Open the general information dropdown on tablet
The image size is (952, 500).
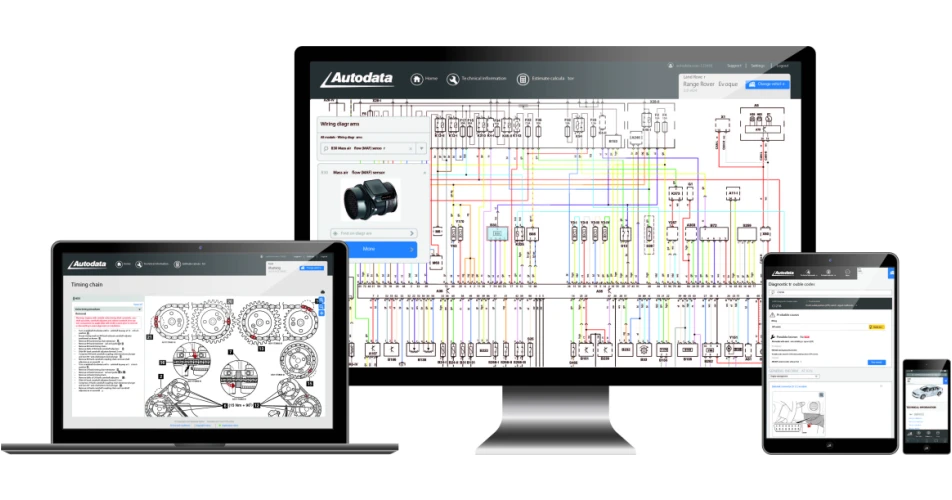[x=794, y=377]
